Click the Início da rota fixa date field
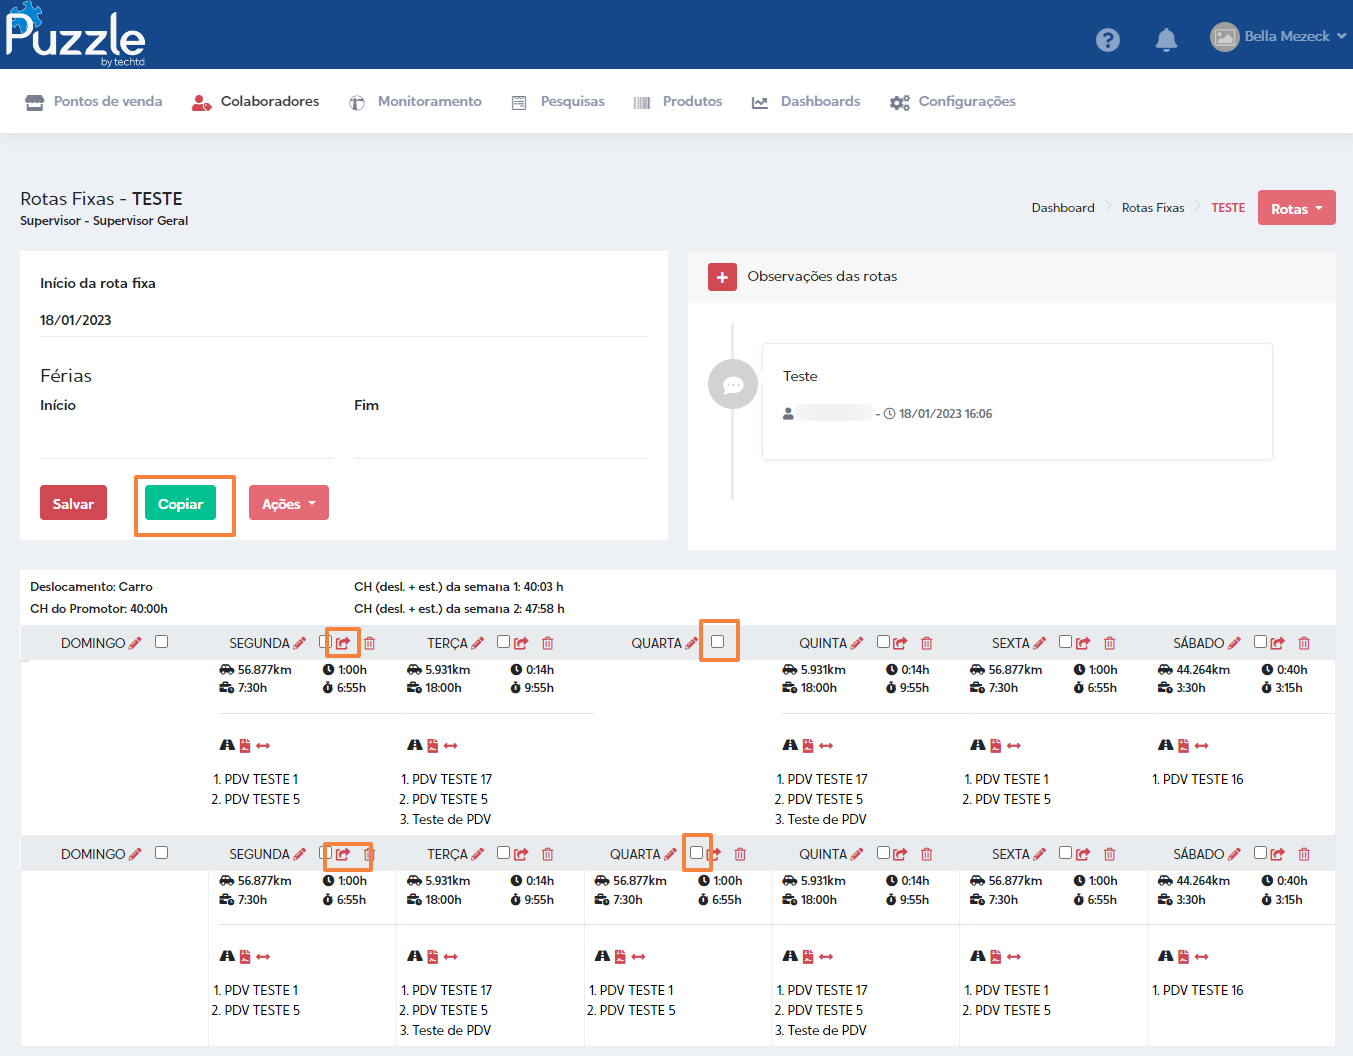Viewport: 1353px width, 1056px height. pyautogui.click(x=344, y=321)
